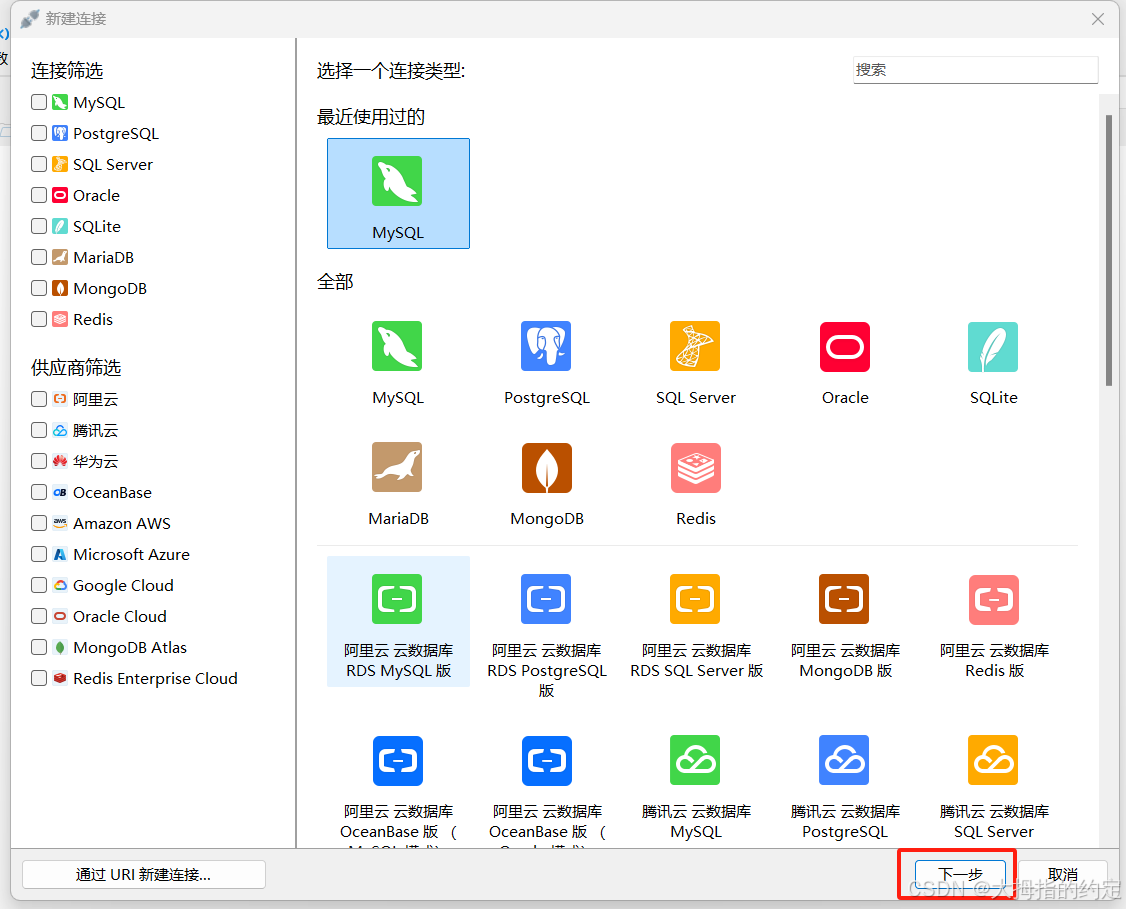Select recently used MySQL icon

click(x=397, y=182)
